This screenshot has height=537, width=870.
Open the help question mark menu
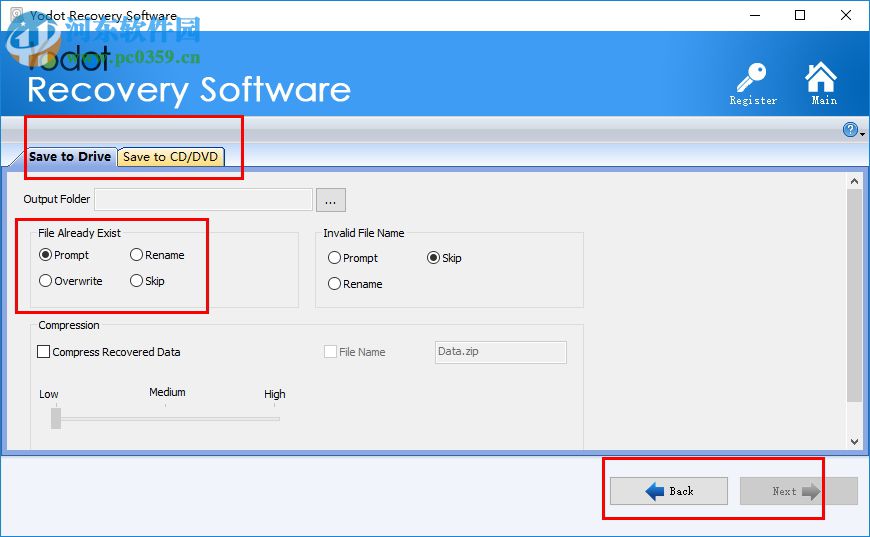point(853,130)
